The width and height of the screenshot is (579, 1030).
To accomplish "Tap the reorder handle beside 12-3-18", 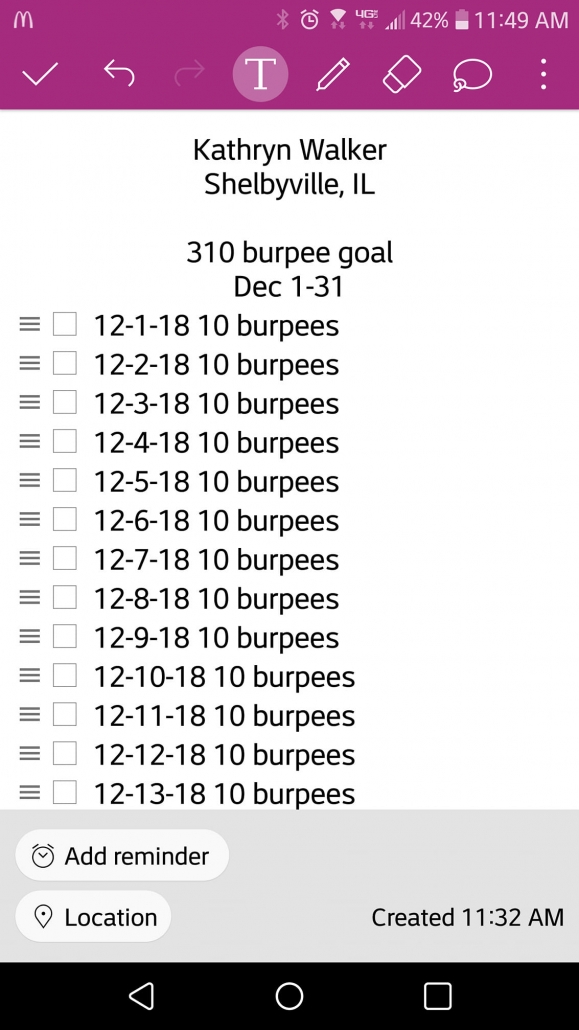I will coord(30,403).
